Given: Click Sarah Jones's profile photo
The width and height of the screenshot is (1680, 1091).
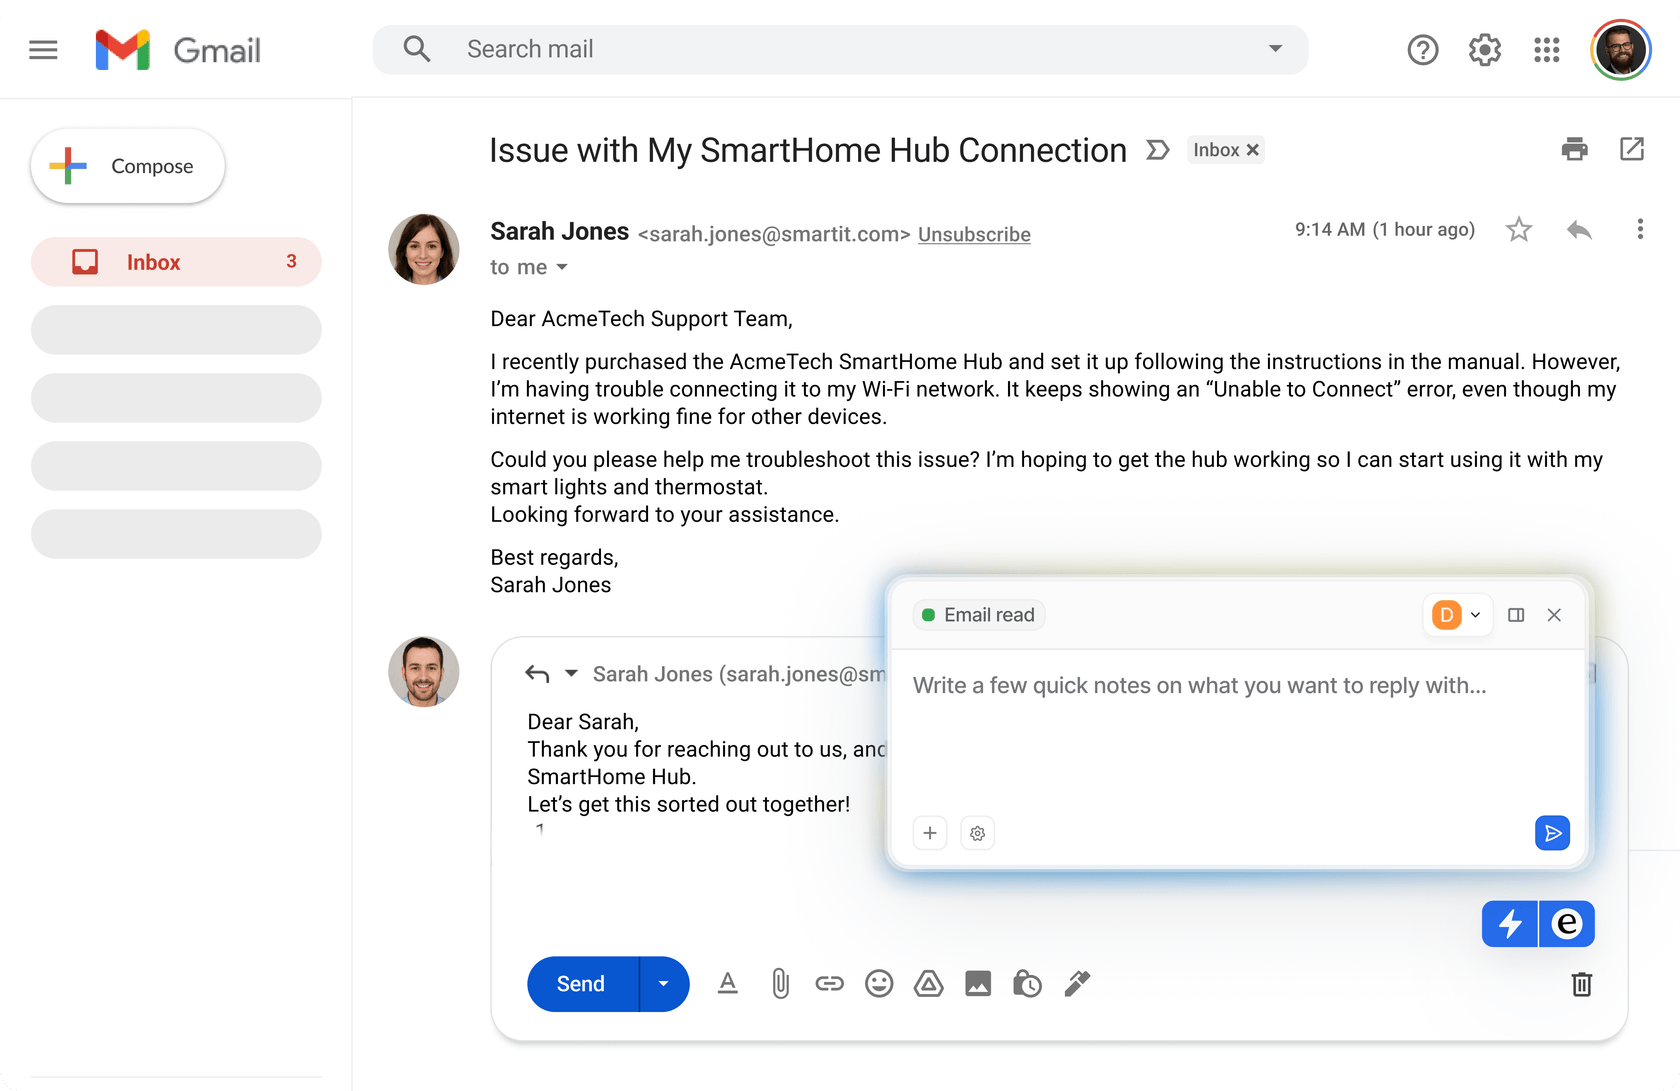Looking at the screenshot, I should coord(424,249).
